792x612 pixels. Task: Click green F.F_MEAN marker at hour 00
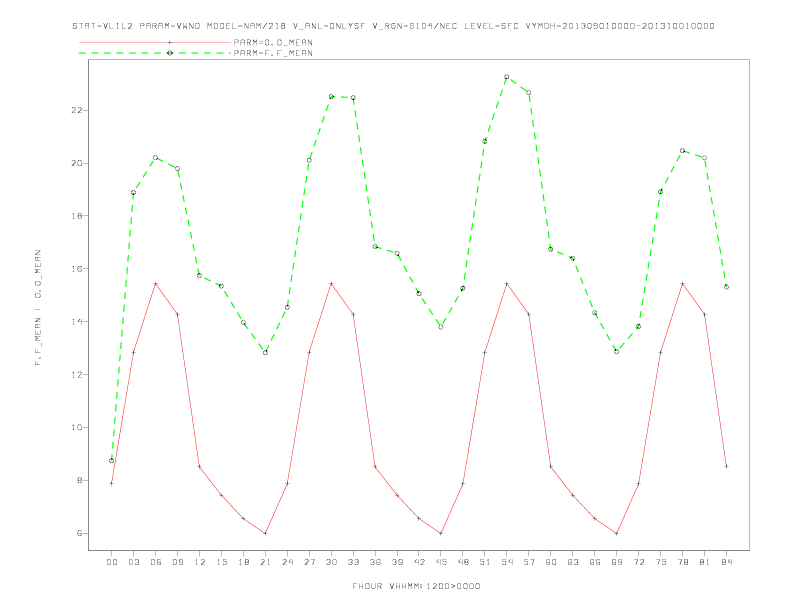112,461
